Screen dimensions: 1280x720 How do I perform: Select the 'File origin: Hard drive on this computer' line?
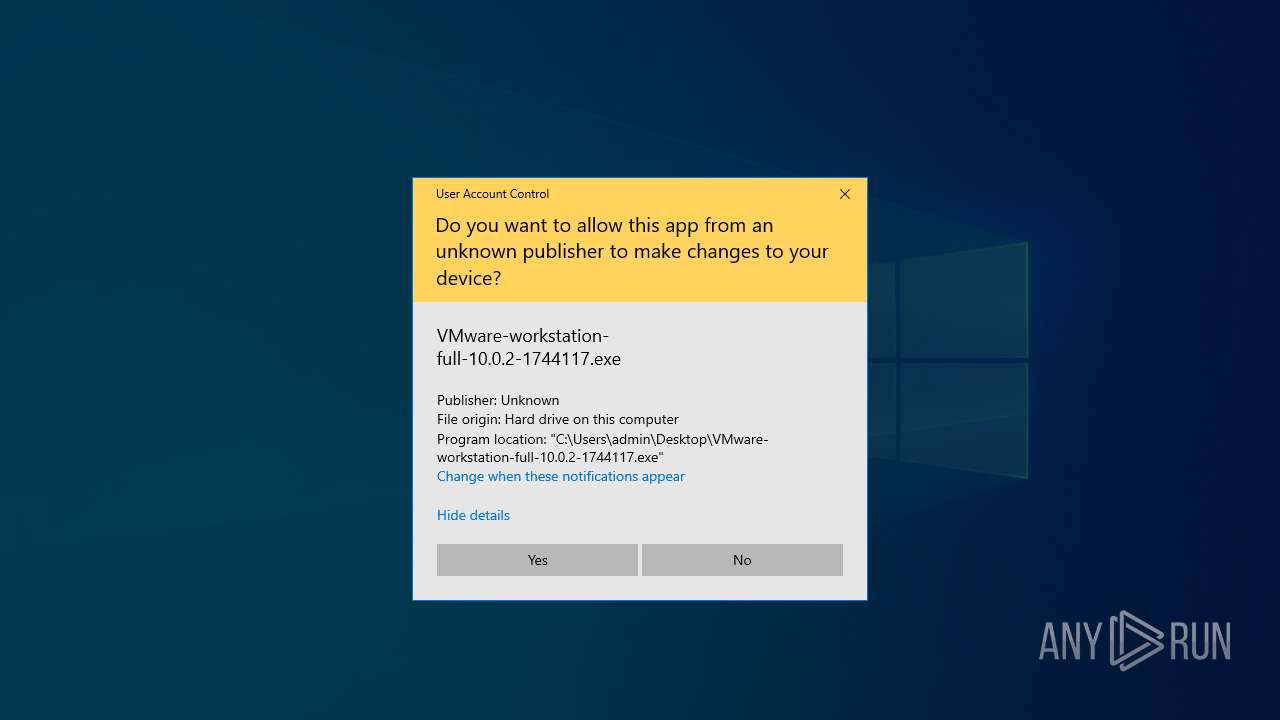point(558,419)
